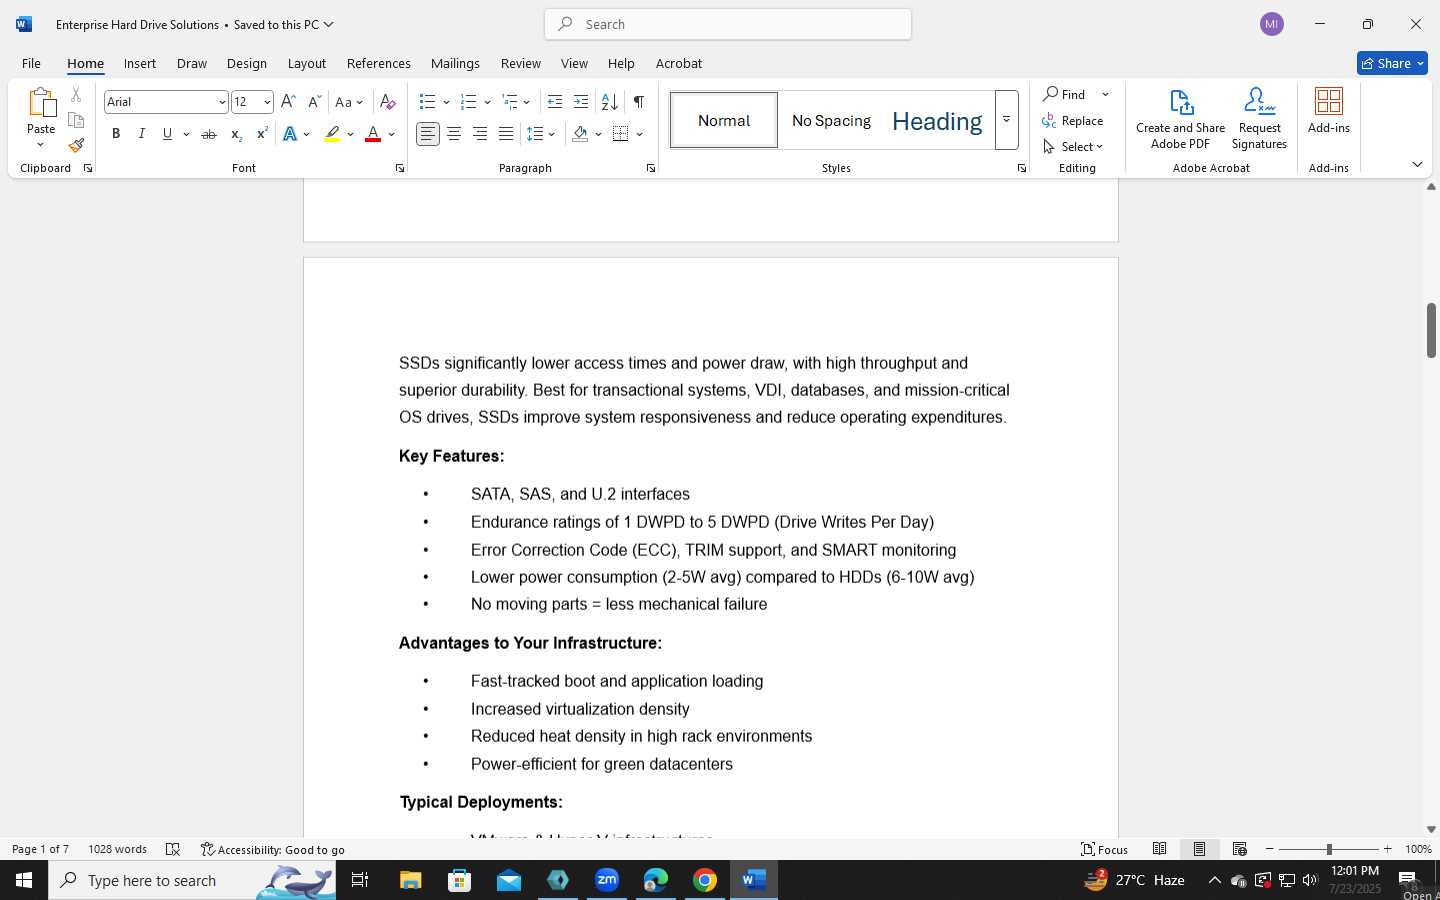Switch to the Acrobat tab
The height and width of the screenshot is (900, 1440).
tap(679, 63)
